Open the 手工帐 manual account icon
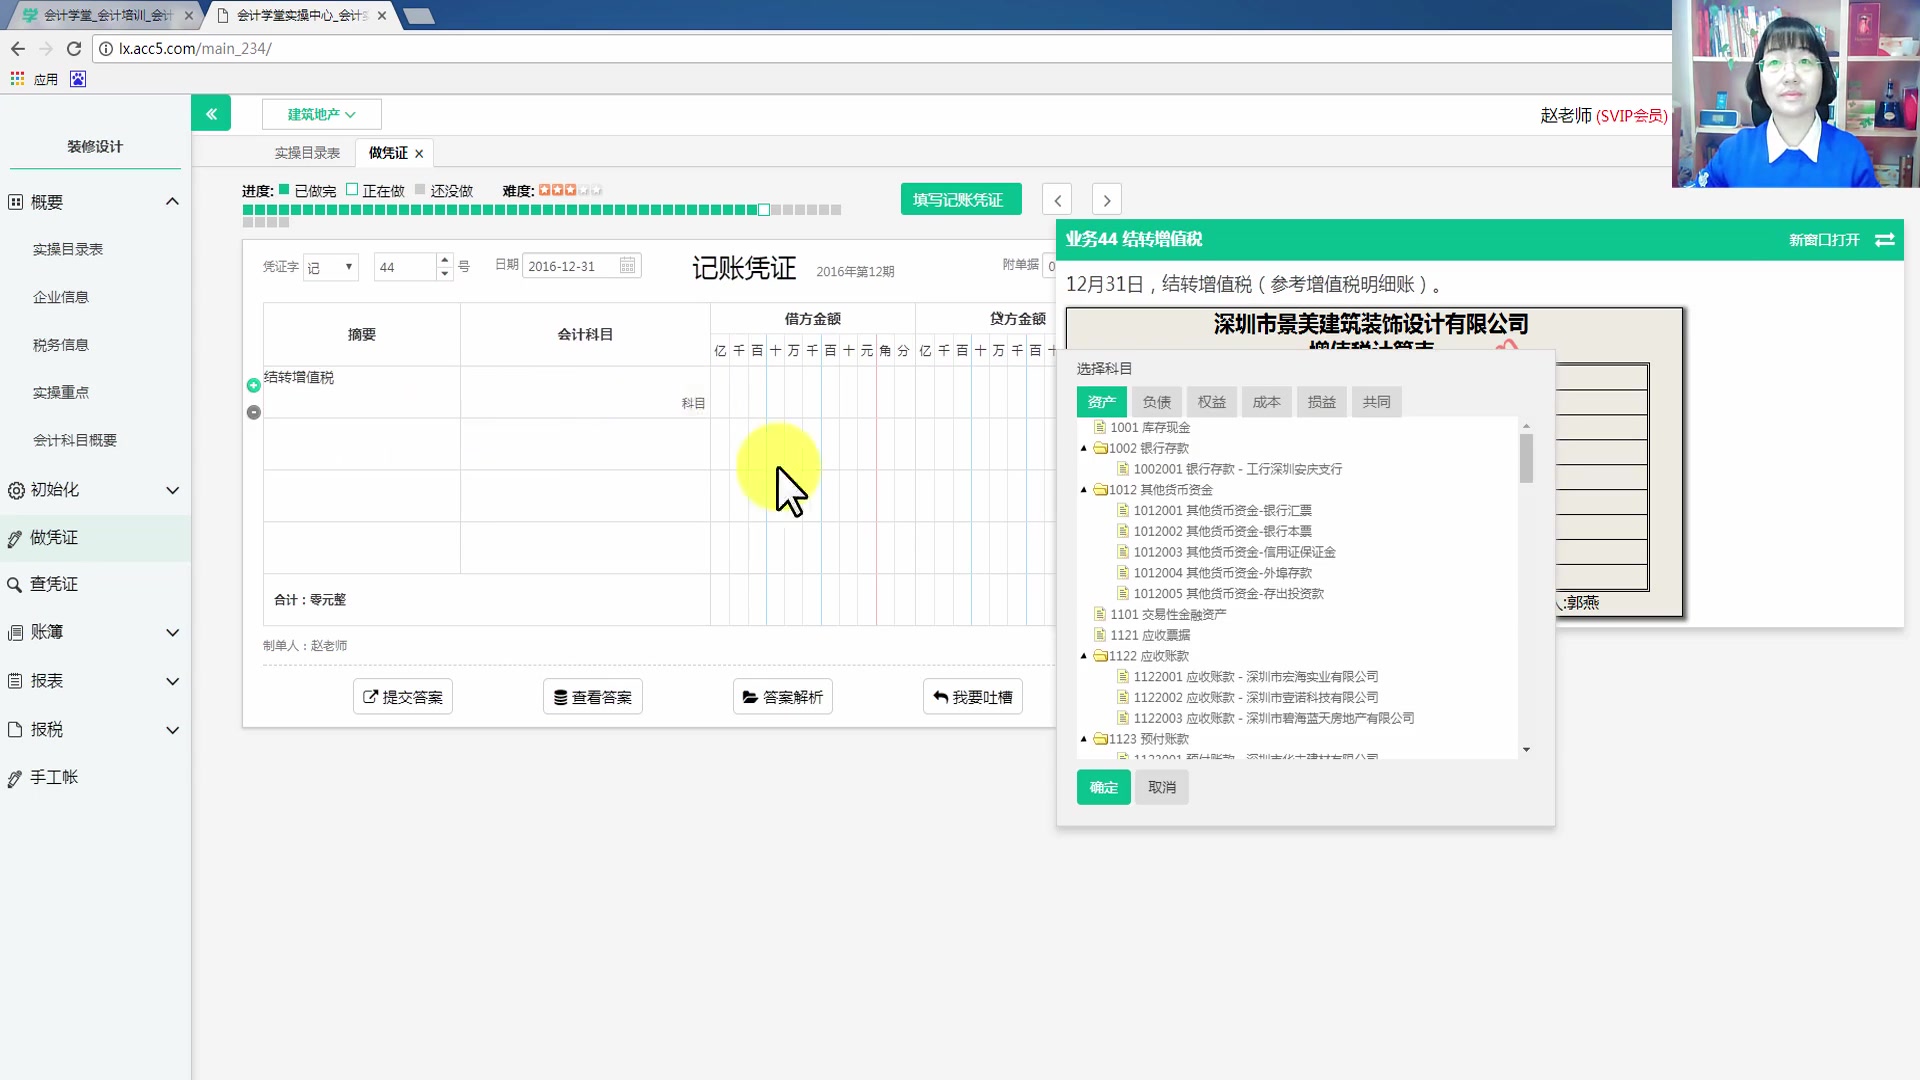 click(x=14, y=777)
